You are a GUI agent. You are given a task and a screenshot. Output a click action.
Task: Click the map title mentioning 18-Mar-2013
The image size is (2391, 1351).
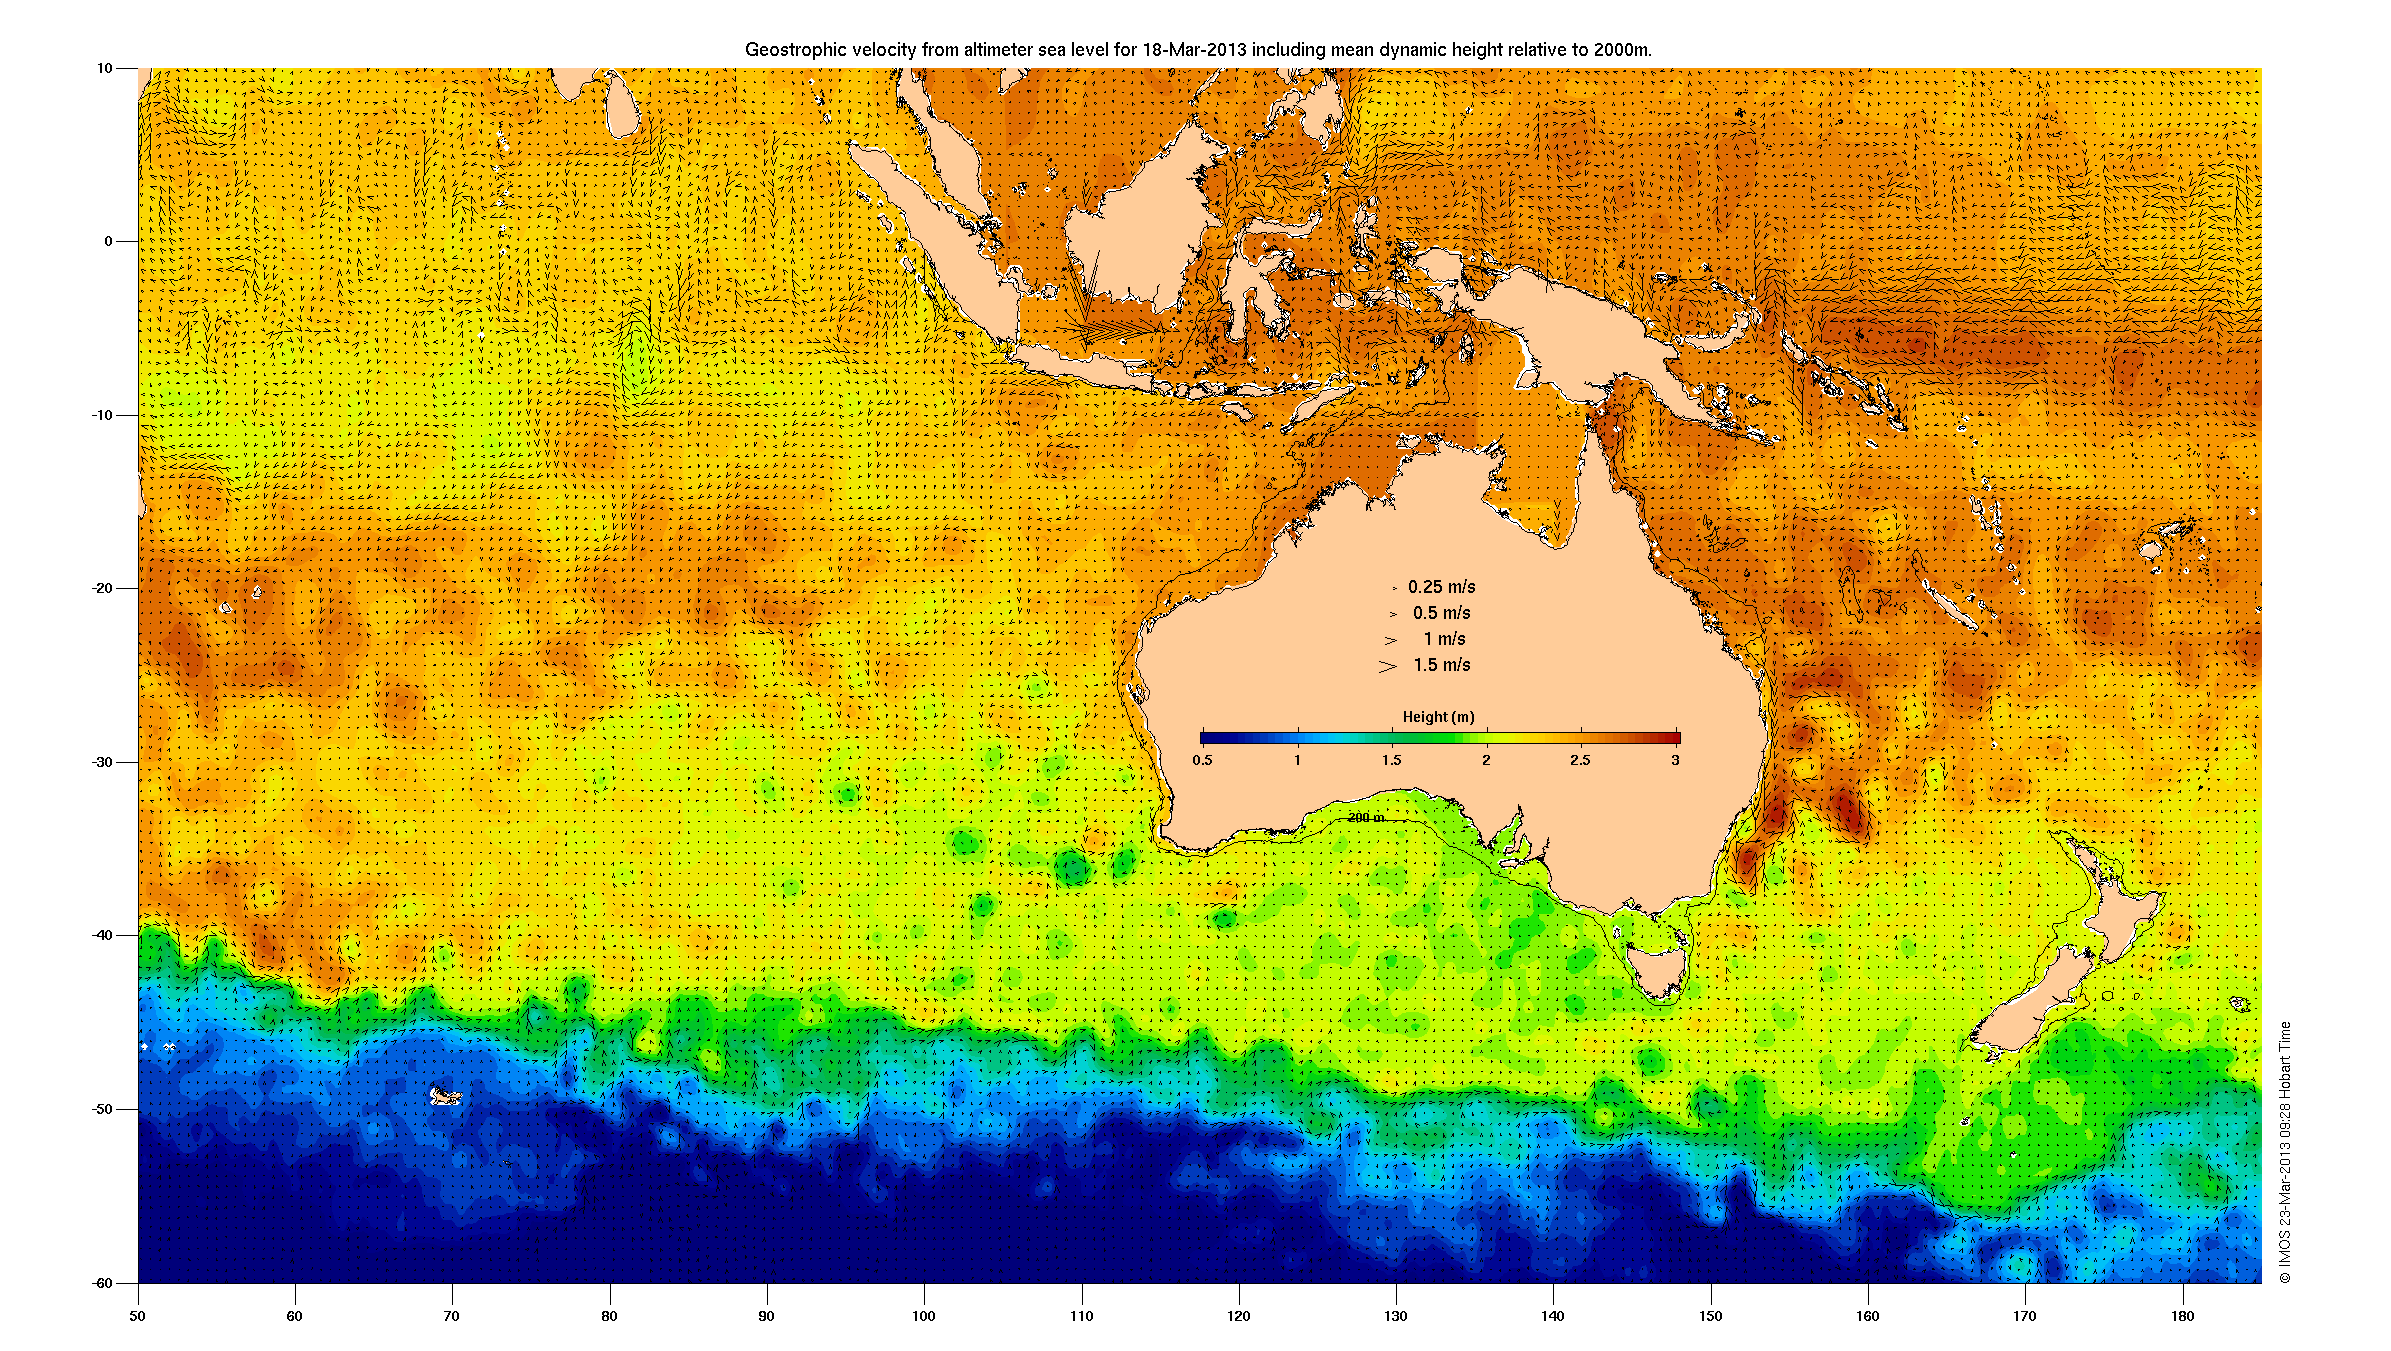point(1198,49)
